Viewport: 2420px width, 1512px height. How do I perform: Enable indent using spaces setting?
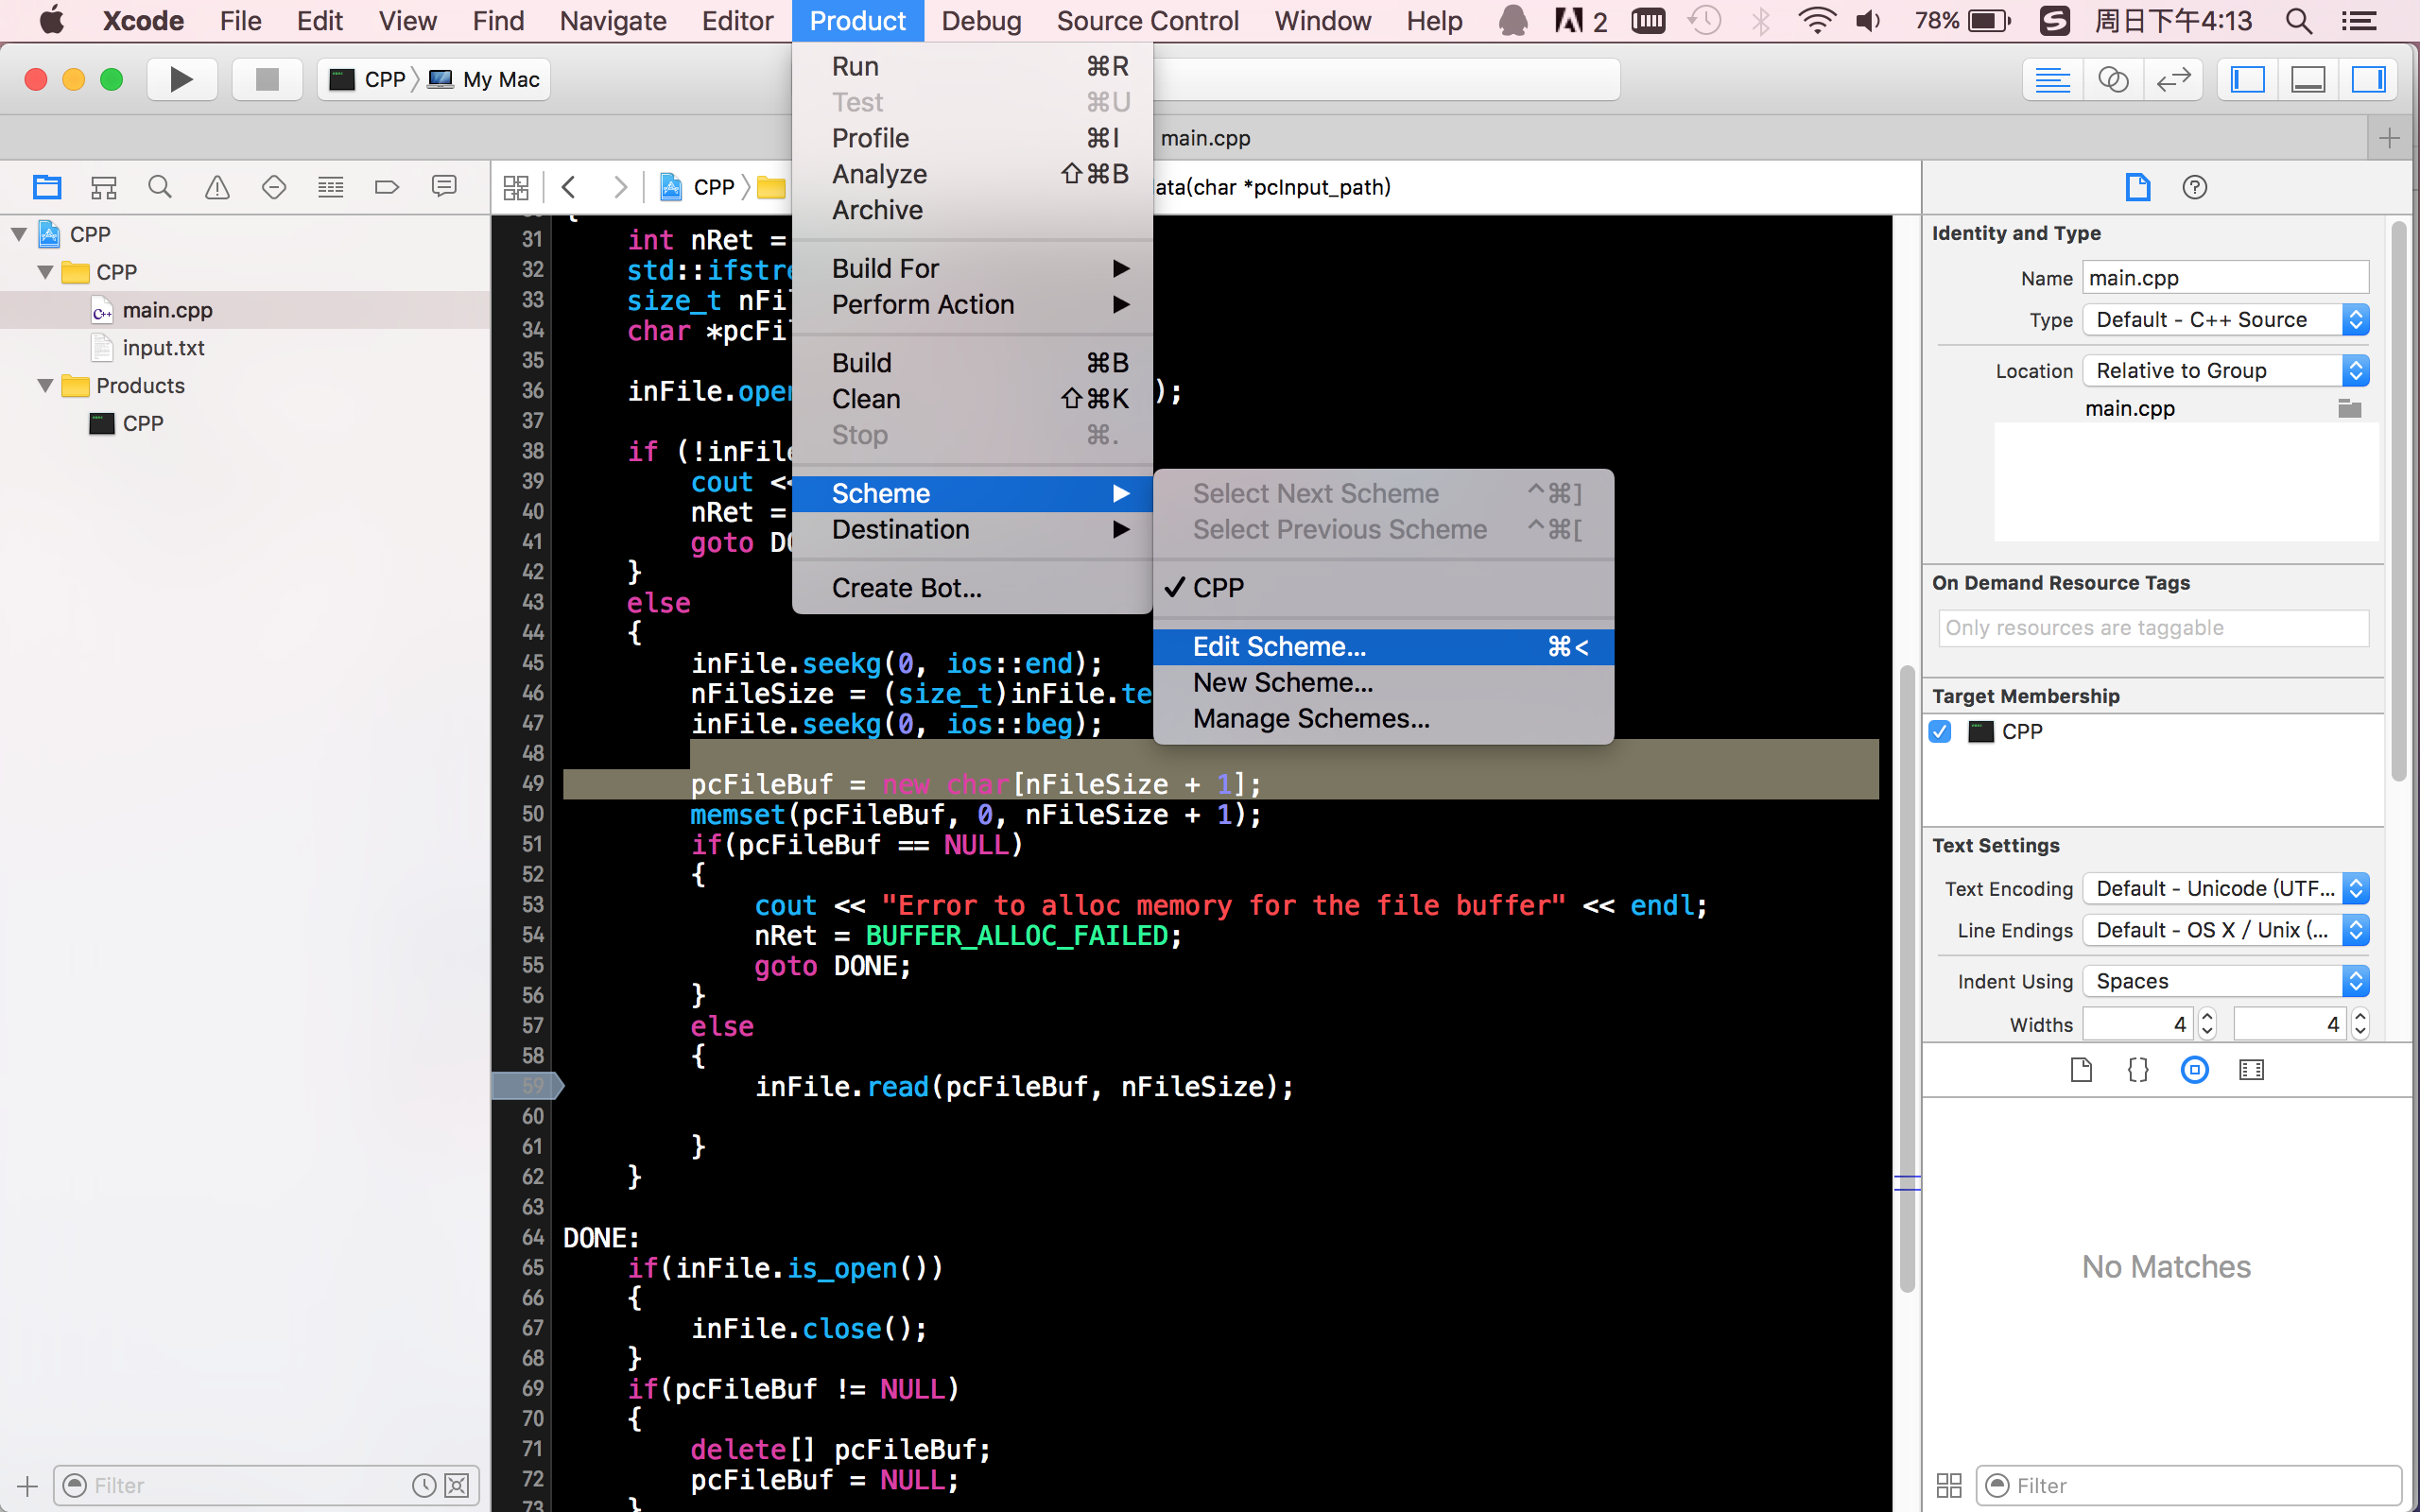pyautogui.click(x=2228, y=979)
